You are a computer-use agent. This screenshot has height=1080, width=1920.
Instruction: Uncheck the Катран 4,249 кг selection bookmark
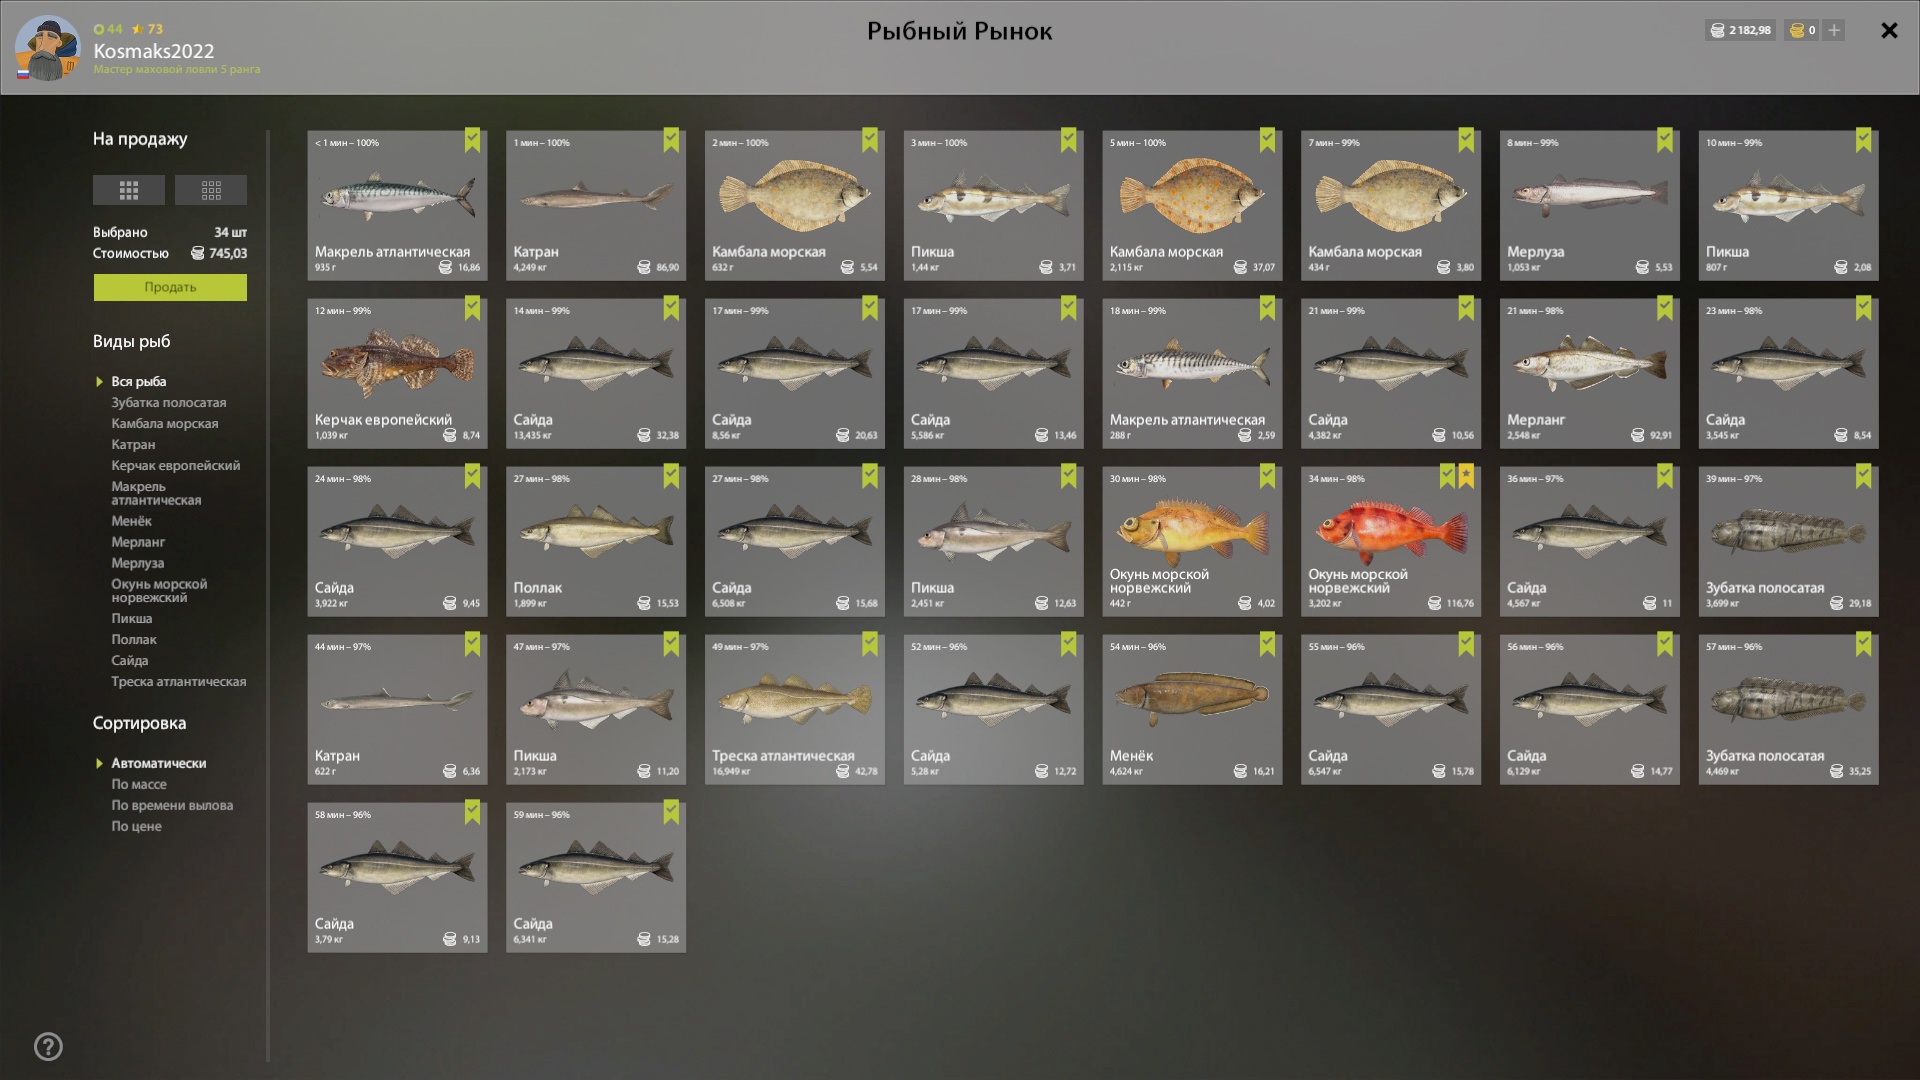point(671,140)
